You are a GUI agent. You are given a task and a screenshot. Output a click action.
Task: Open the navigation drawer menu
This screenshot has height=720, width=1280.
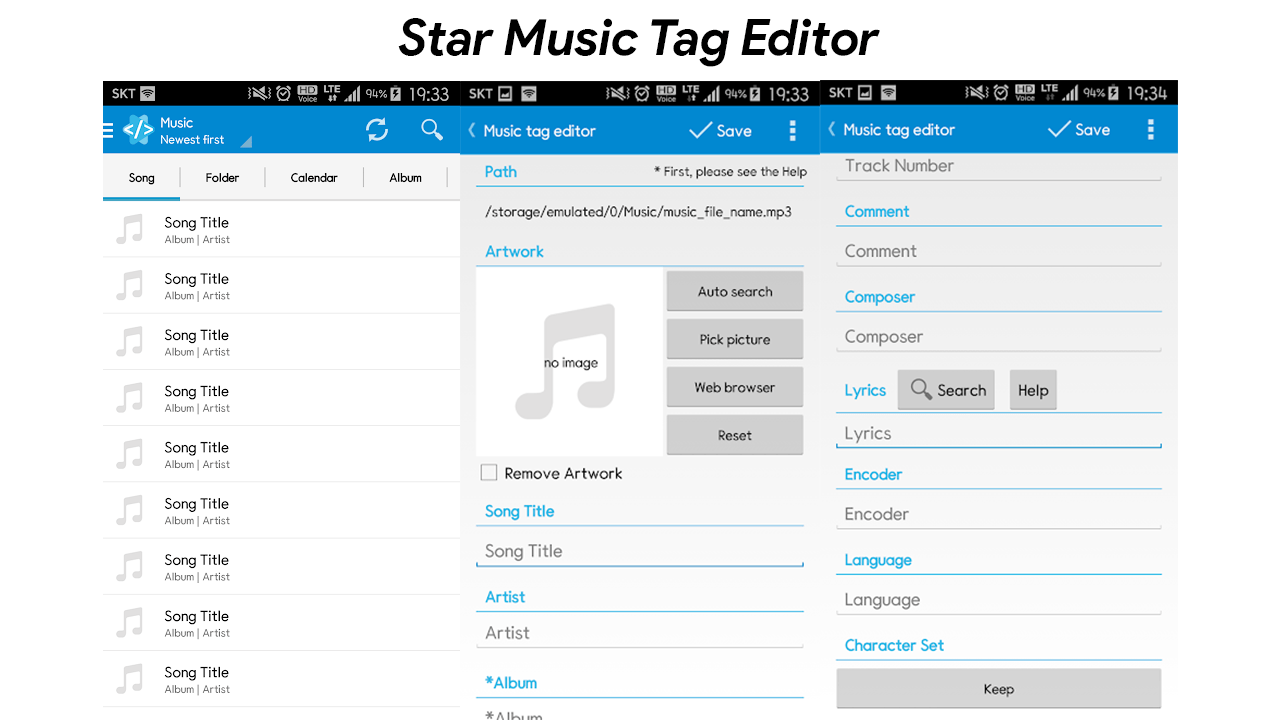pyautogui.click(x=107, y=129)
